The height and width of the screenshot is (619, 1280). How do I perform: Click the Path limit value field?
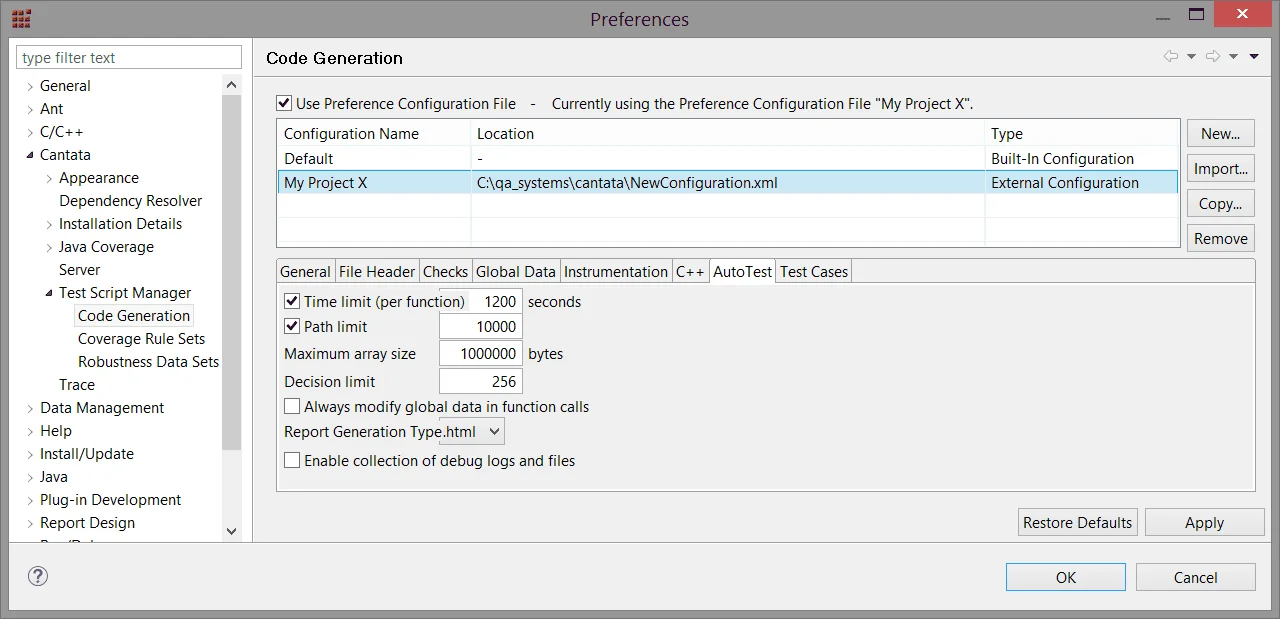(x=481, y=326)
